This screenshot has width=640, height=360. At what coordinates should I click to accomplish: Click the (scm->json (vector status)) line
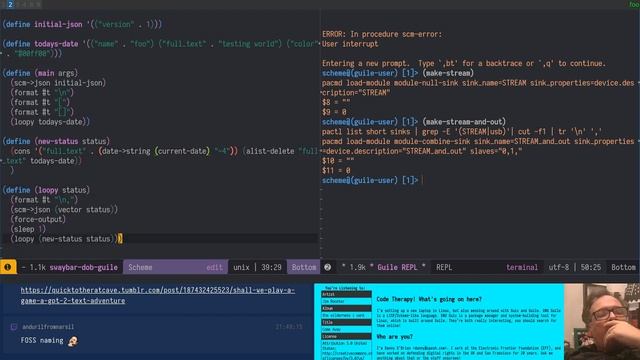click(64, 210)
